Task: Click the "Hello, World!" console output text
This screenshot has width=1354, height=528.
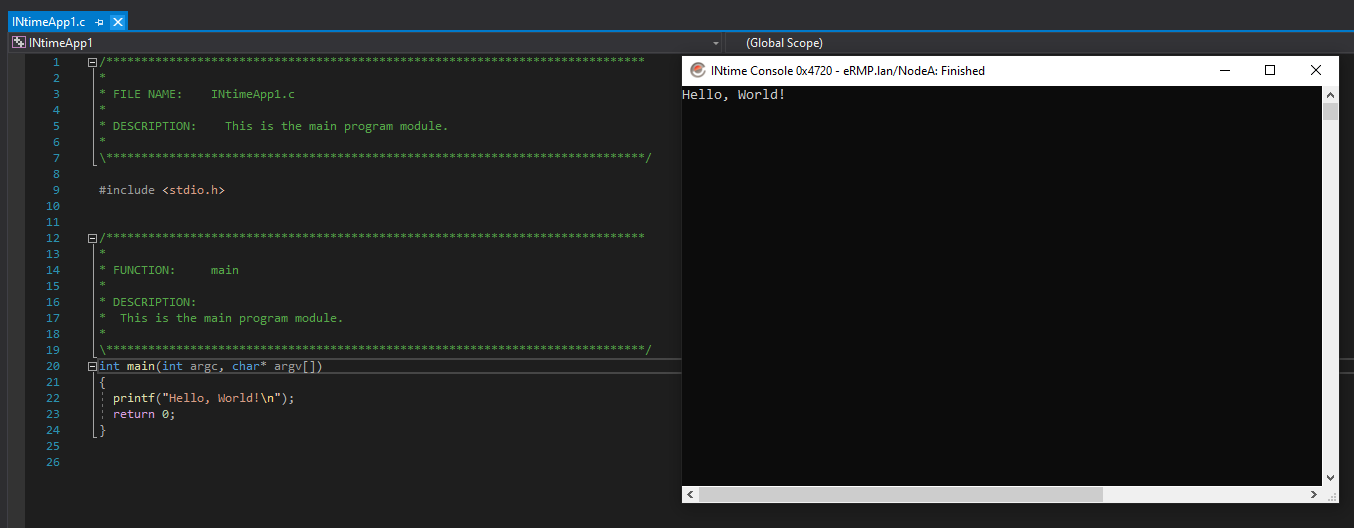Action: [x=733, y=95]
